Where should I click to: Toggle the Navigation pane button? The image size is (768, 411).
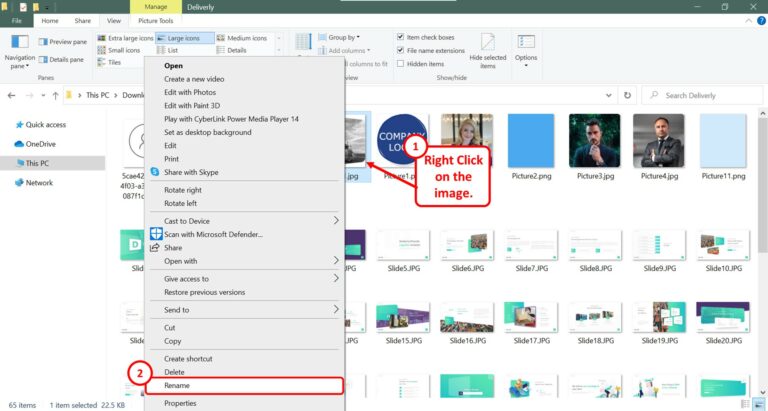tap(20, 51)
